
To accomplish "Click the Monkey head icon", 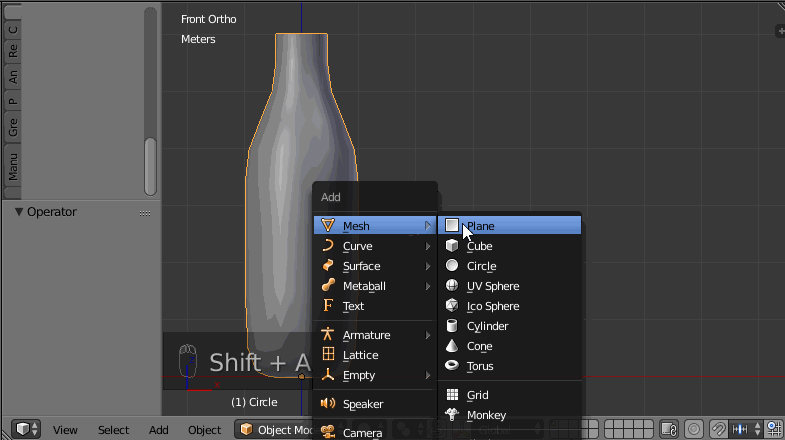I will [x=452, y=414].
